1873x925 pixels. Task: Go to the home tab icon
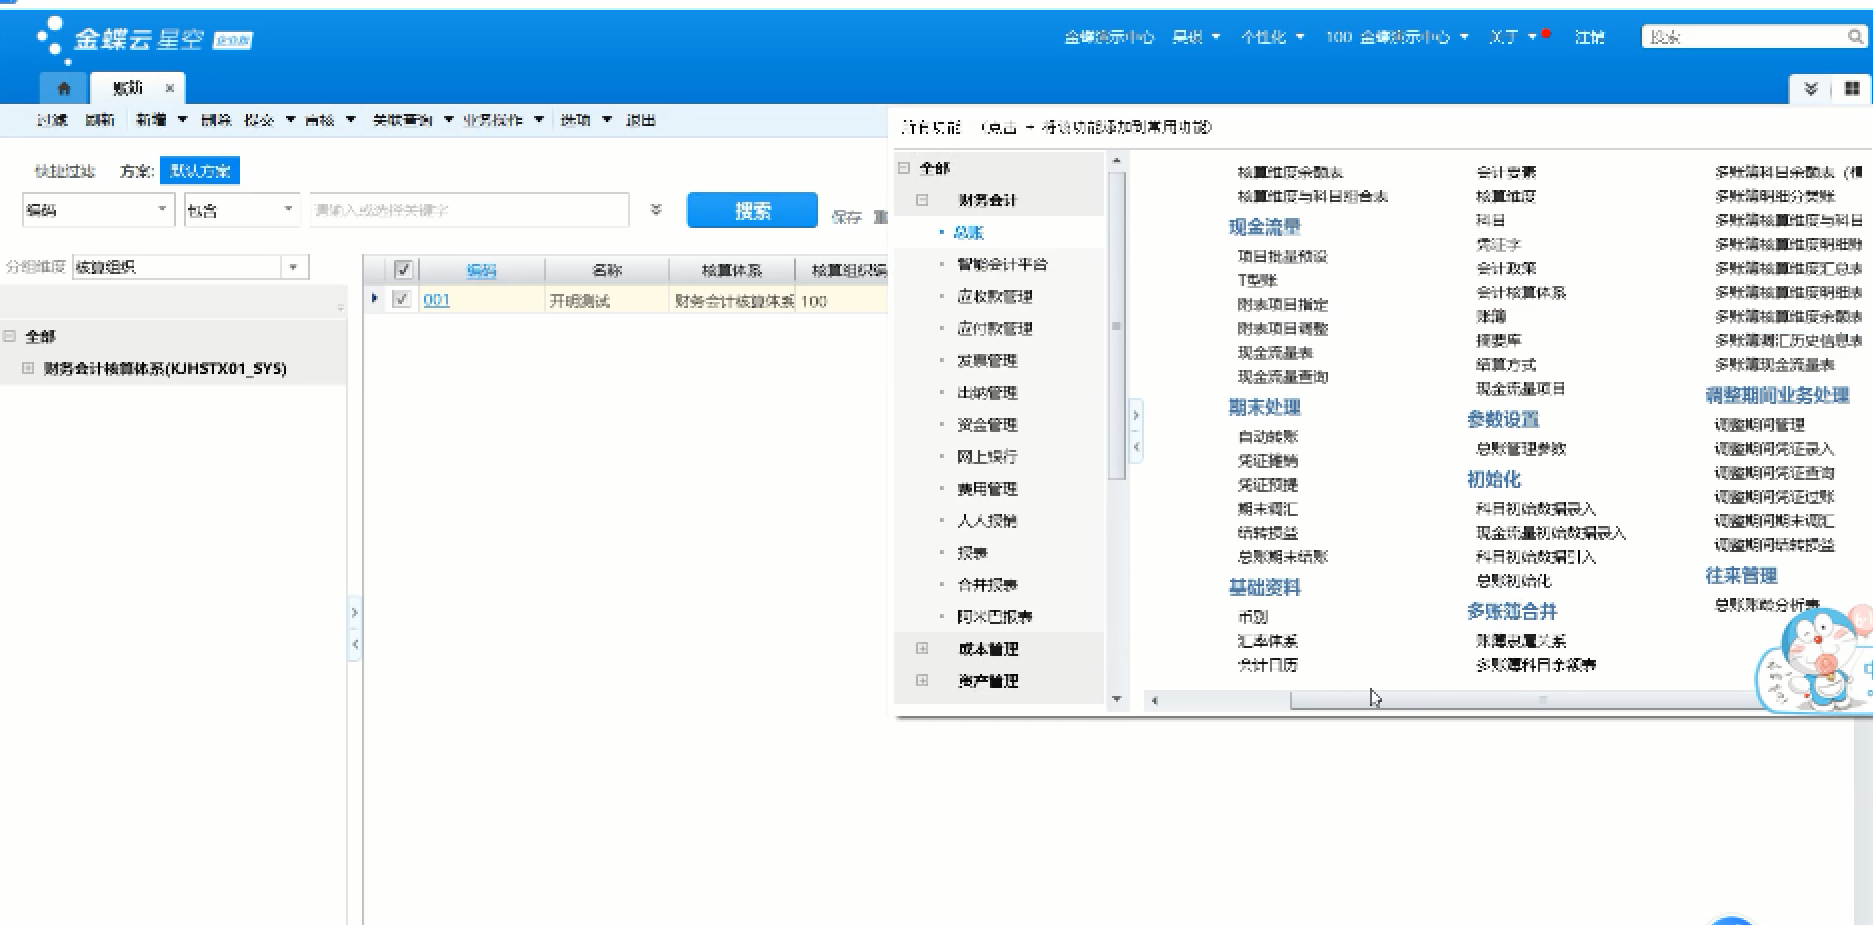64,88
